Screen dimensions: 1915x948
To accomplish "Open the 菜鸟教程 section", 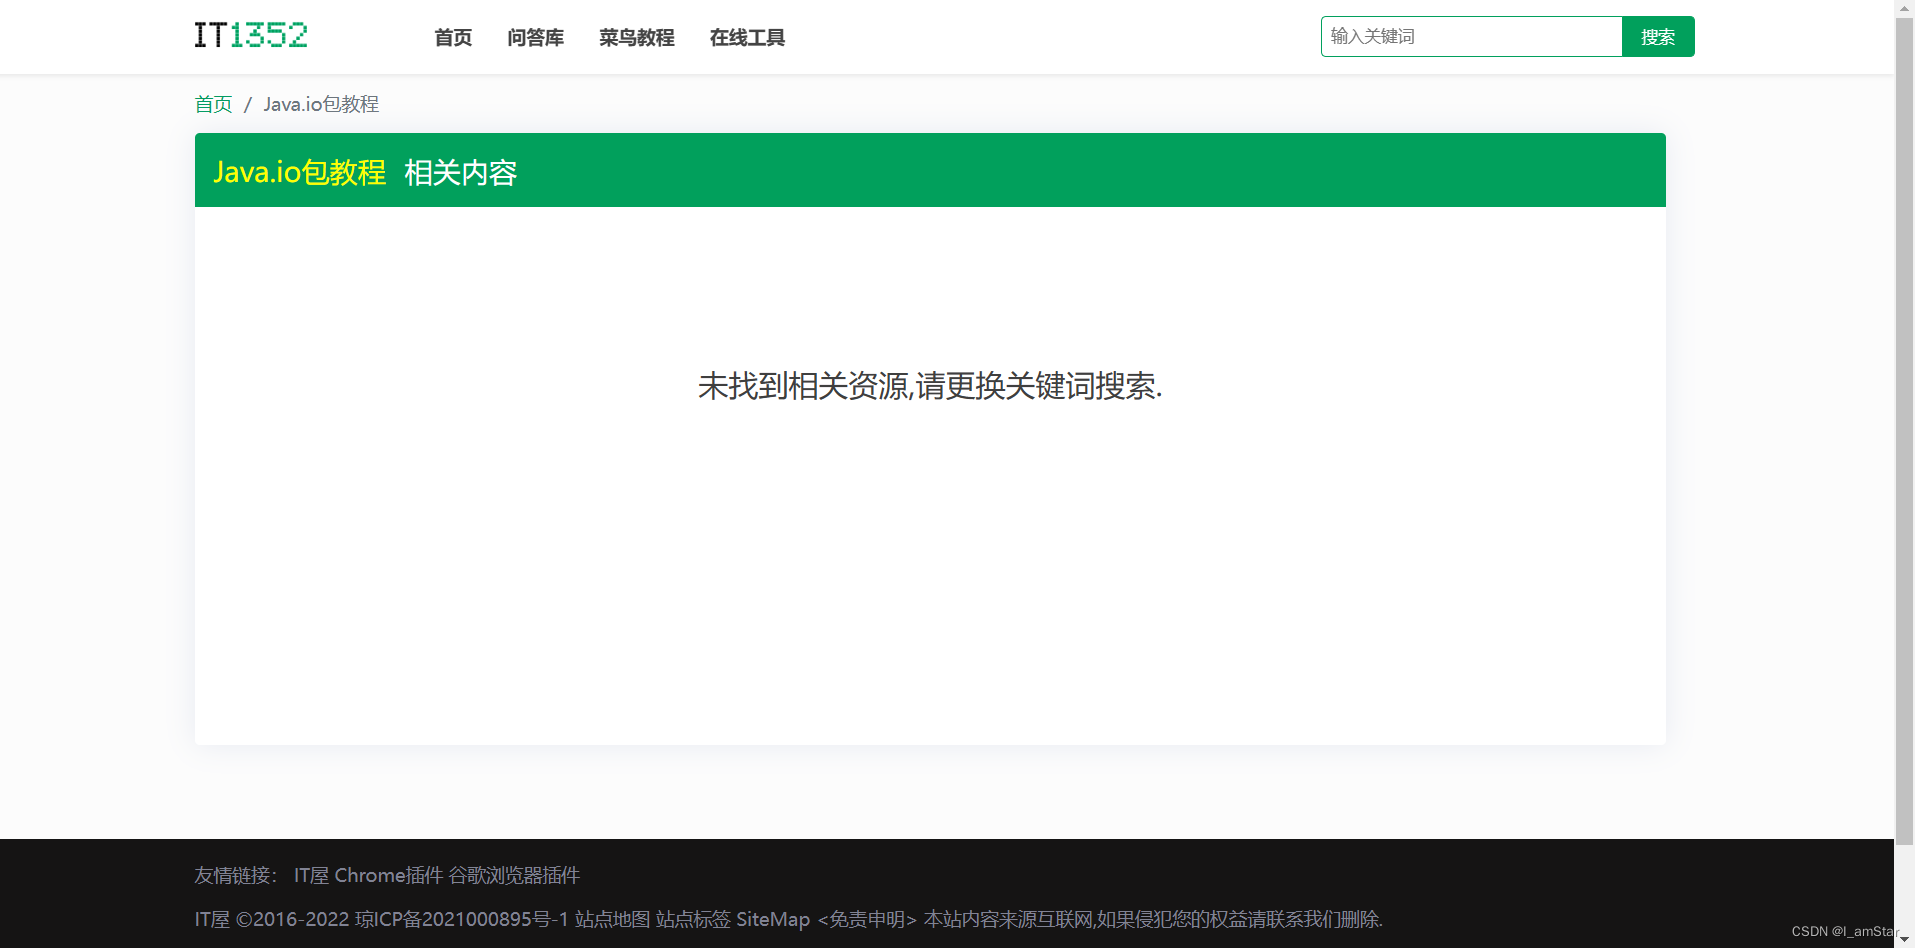I will click(x=636, y=37).
